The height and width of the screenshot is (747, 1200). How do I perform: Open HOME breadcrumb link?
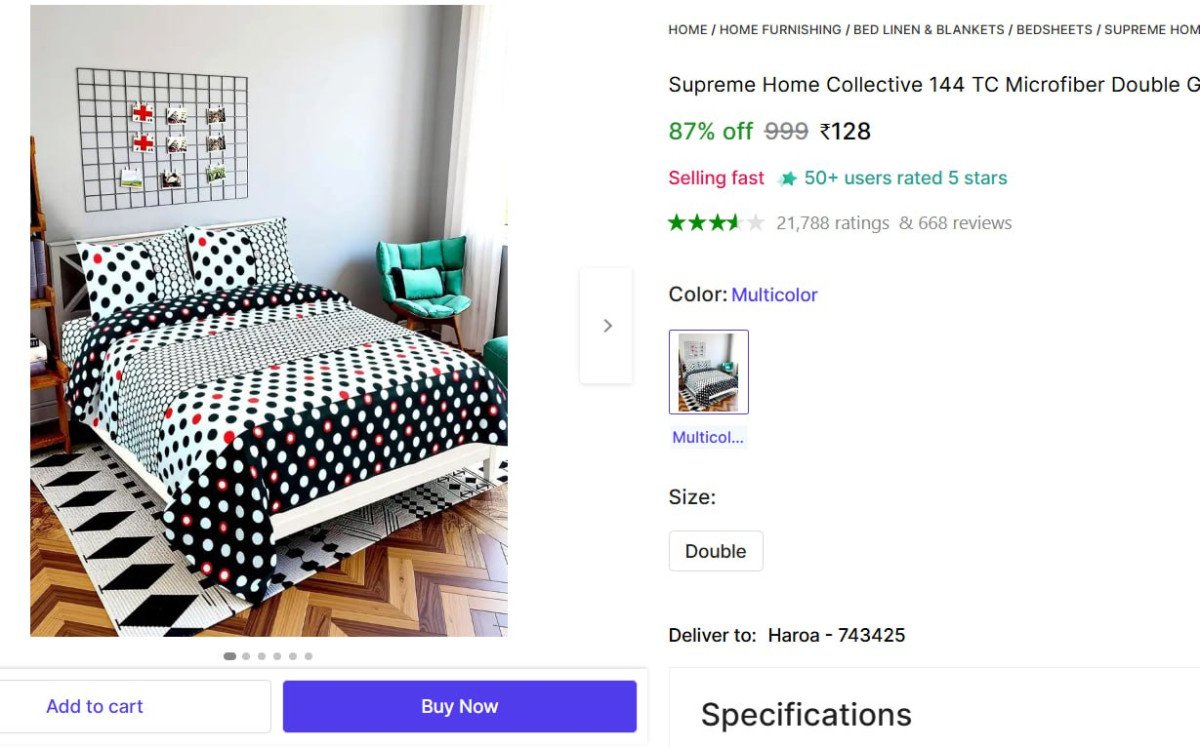point(688,30)
